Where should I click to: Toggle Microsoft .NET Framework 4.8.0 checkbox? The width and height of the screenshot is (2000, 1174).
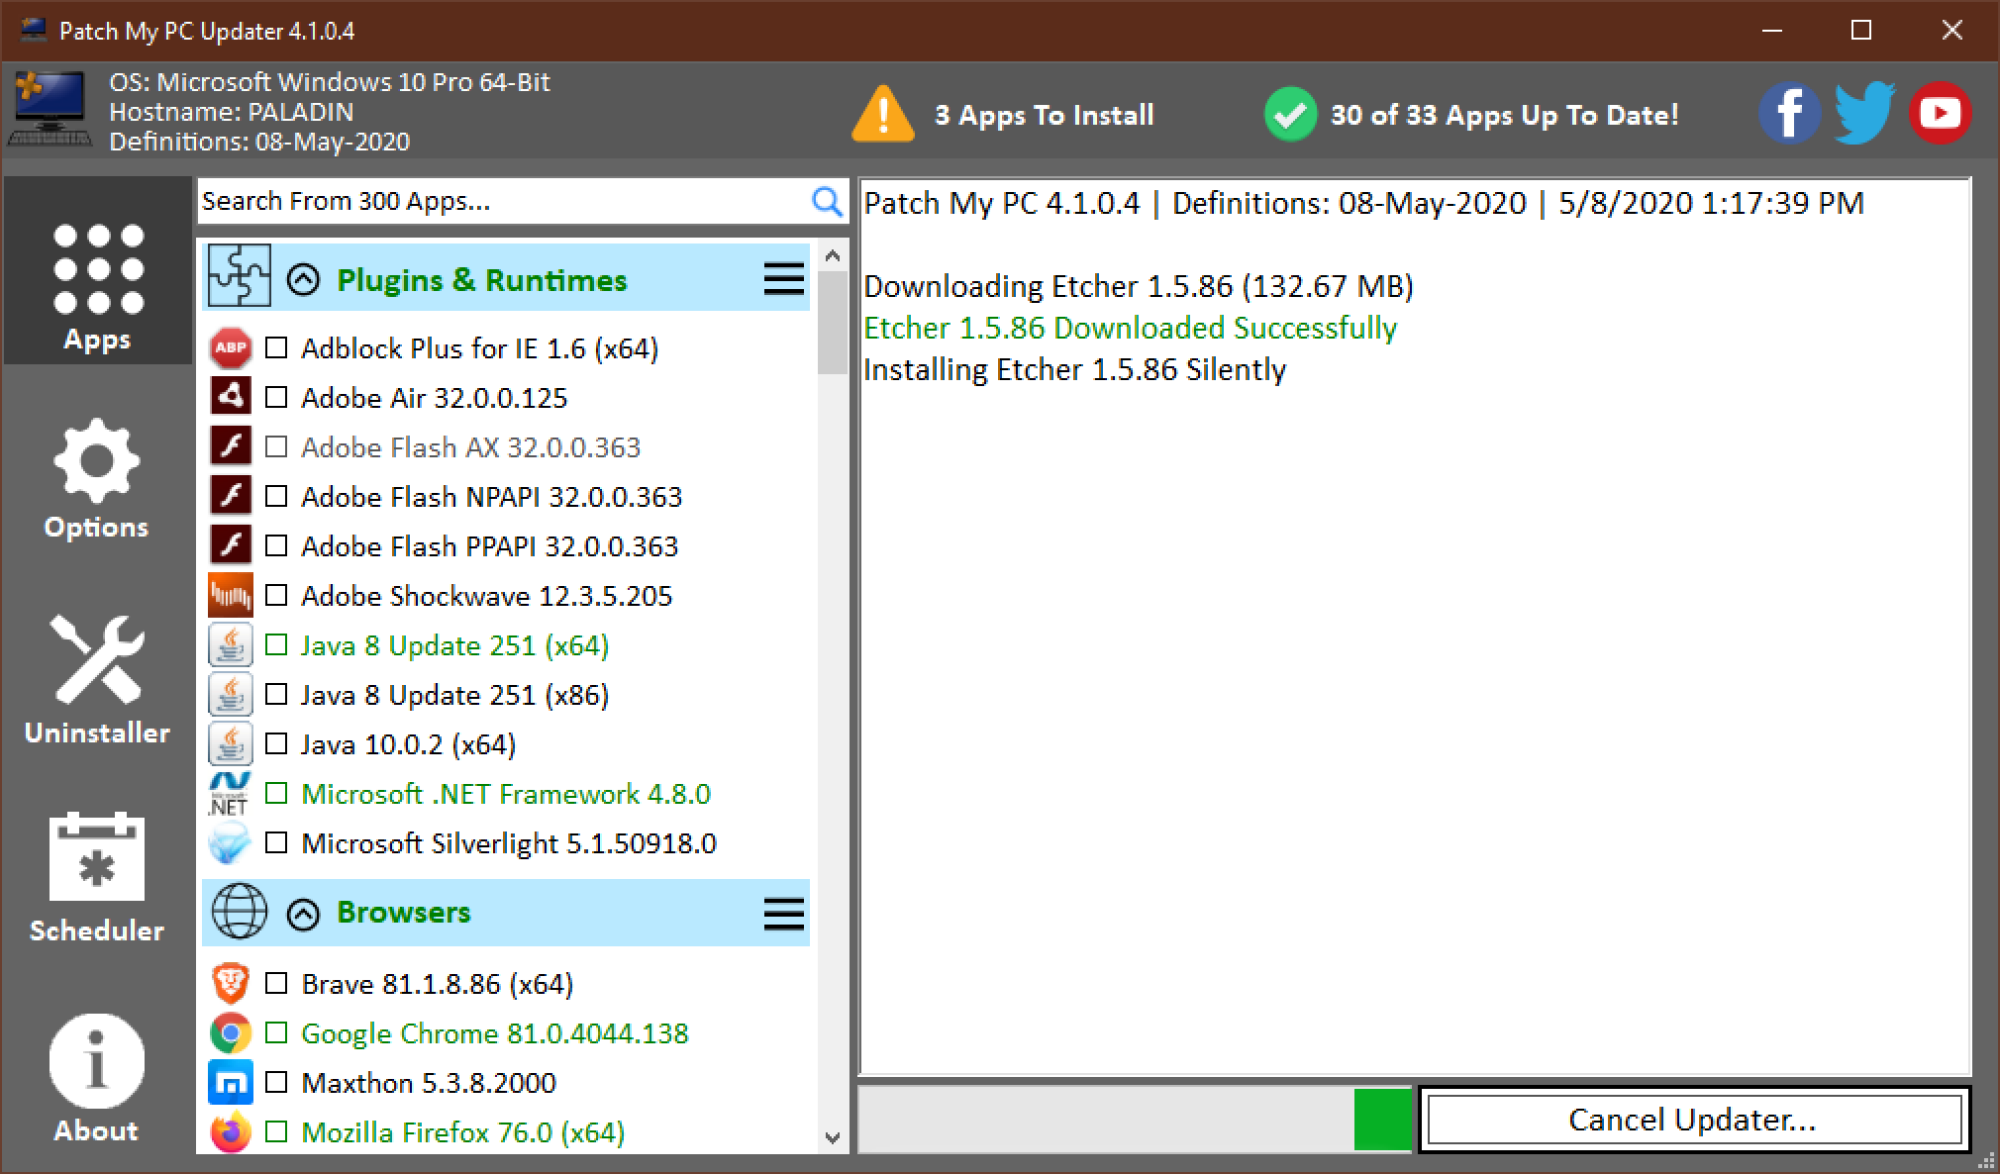276,793
